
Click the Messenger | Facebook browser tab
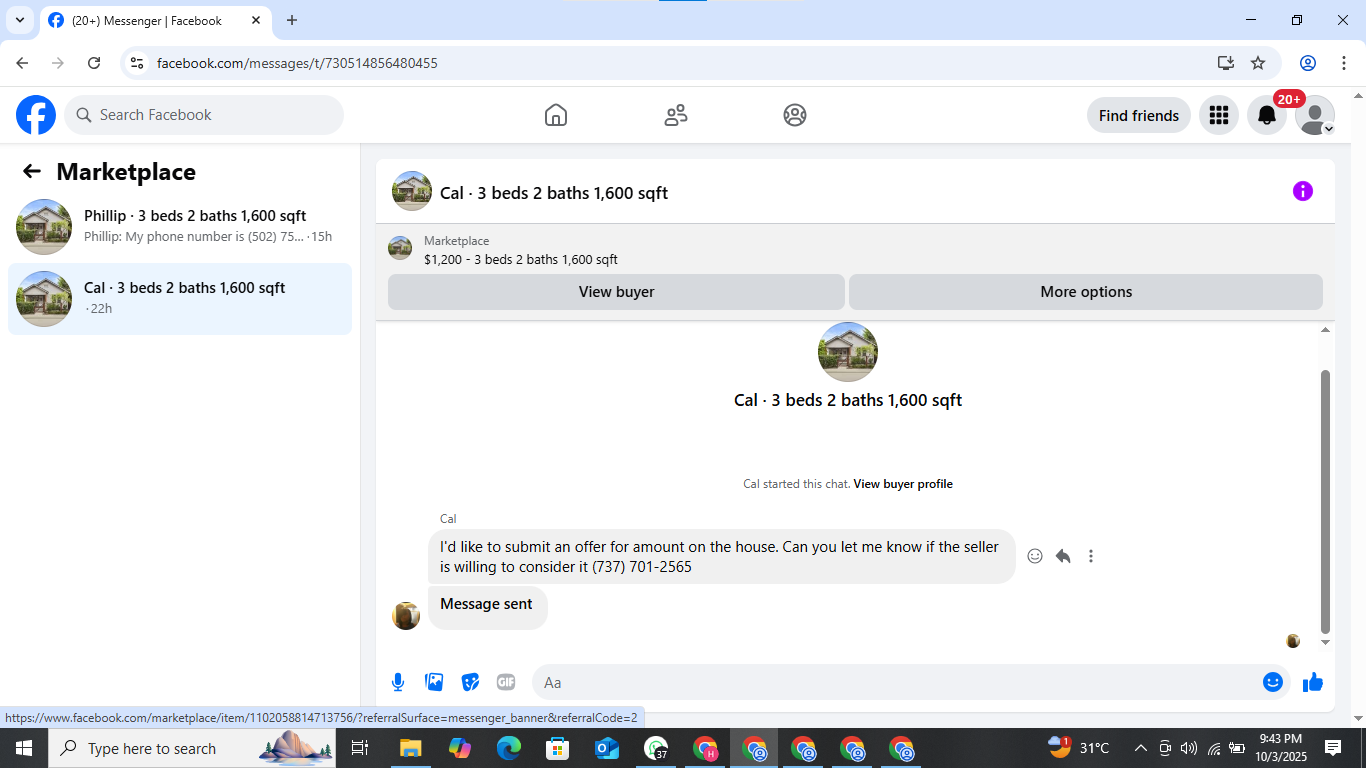tap(155, 20)
